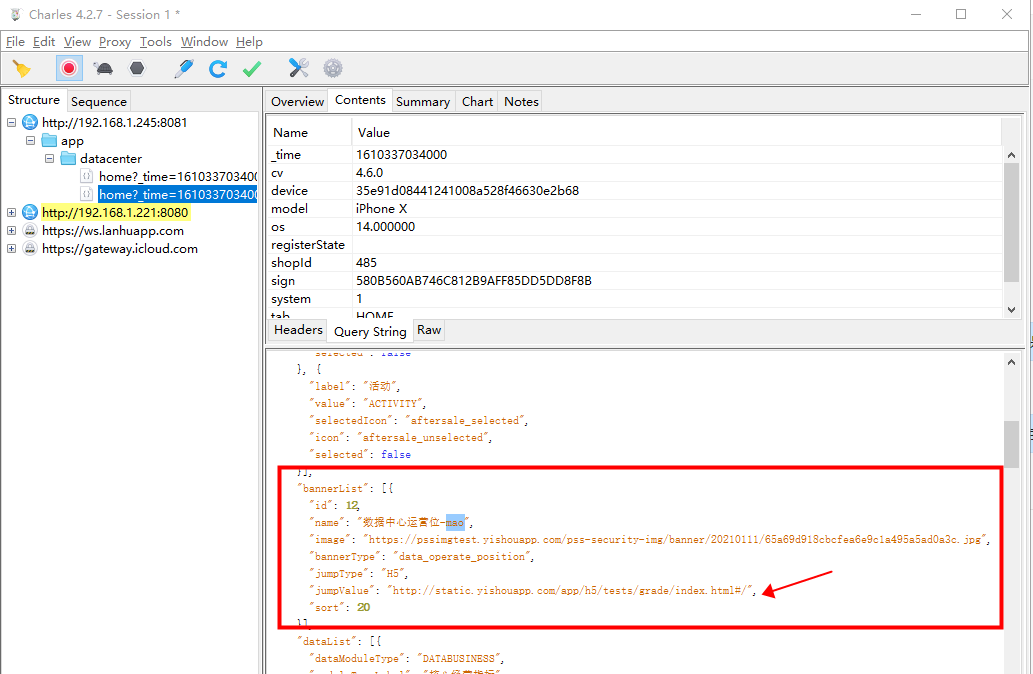Switch to the Structure tab
1033x674 pixels.
pos(34,100)
